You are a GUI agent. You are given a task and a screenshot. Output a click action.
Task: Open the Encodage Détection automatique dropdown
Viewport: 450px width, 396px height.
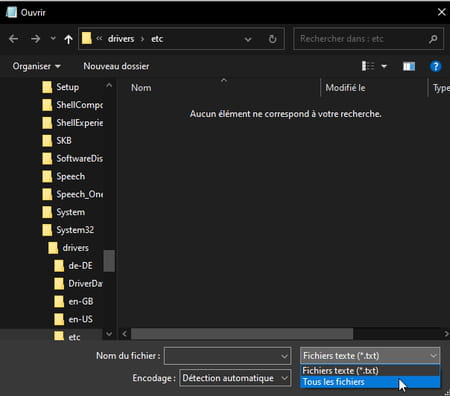coord(235,378)
